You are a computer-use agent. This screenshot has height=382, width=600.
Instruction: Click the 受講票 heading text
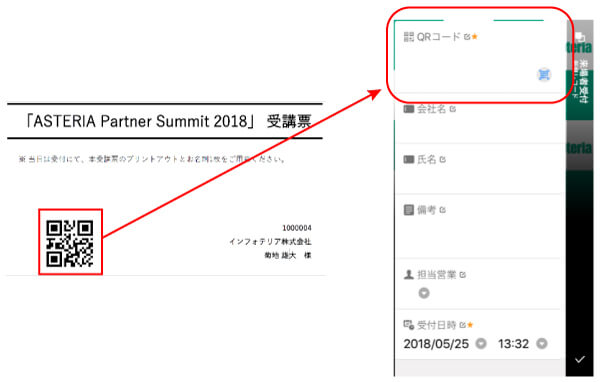[289, 121]
